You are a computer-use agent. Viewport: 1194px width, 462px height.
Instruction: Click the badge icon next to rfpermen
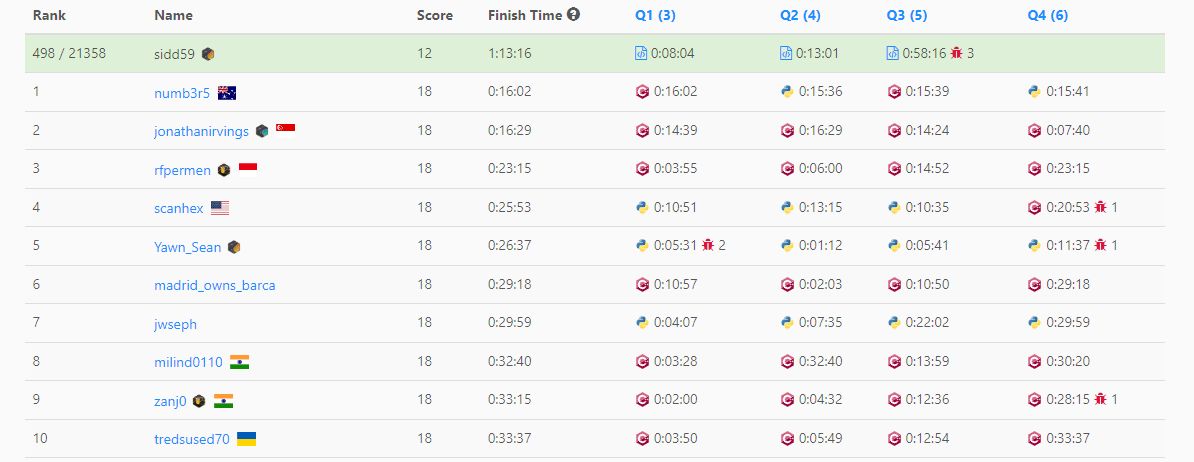pyautogui.click(x=224, y=170)
